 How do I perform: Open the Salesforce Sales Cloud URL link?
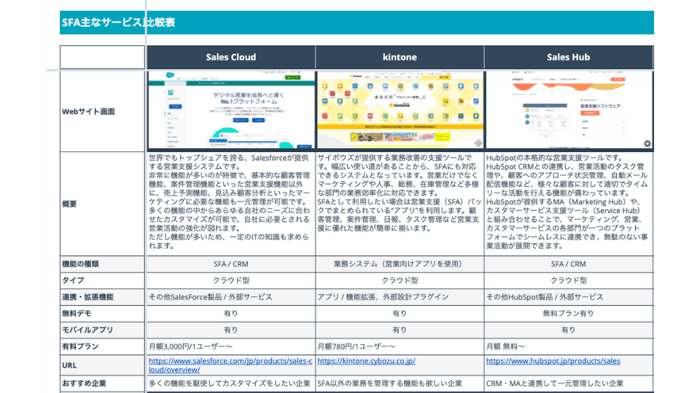pos(230,365)
